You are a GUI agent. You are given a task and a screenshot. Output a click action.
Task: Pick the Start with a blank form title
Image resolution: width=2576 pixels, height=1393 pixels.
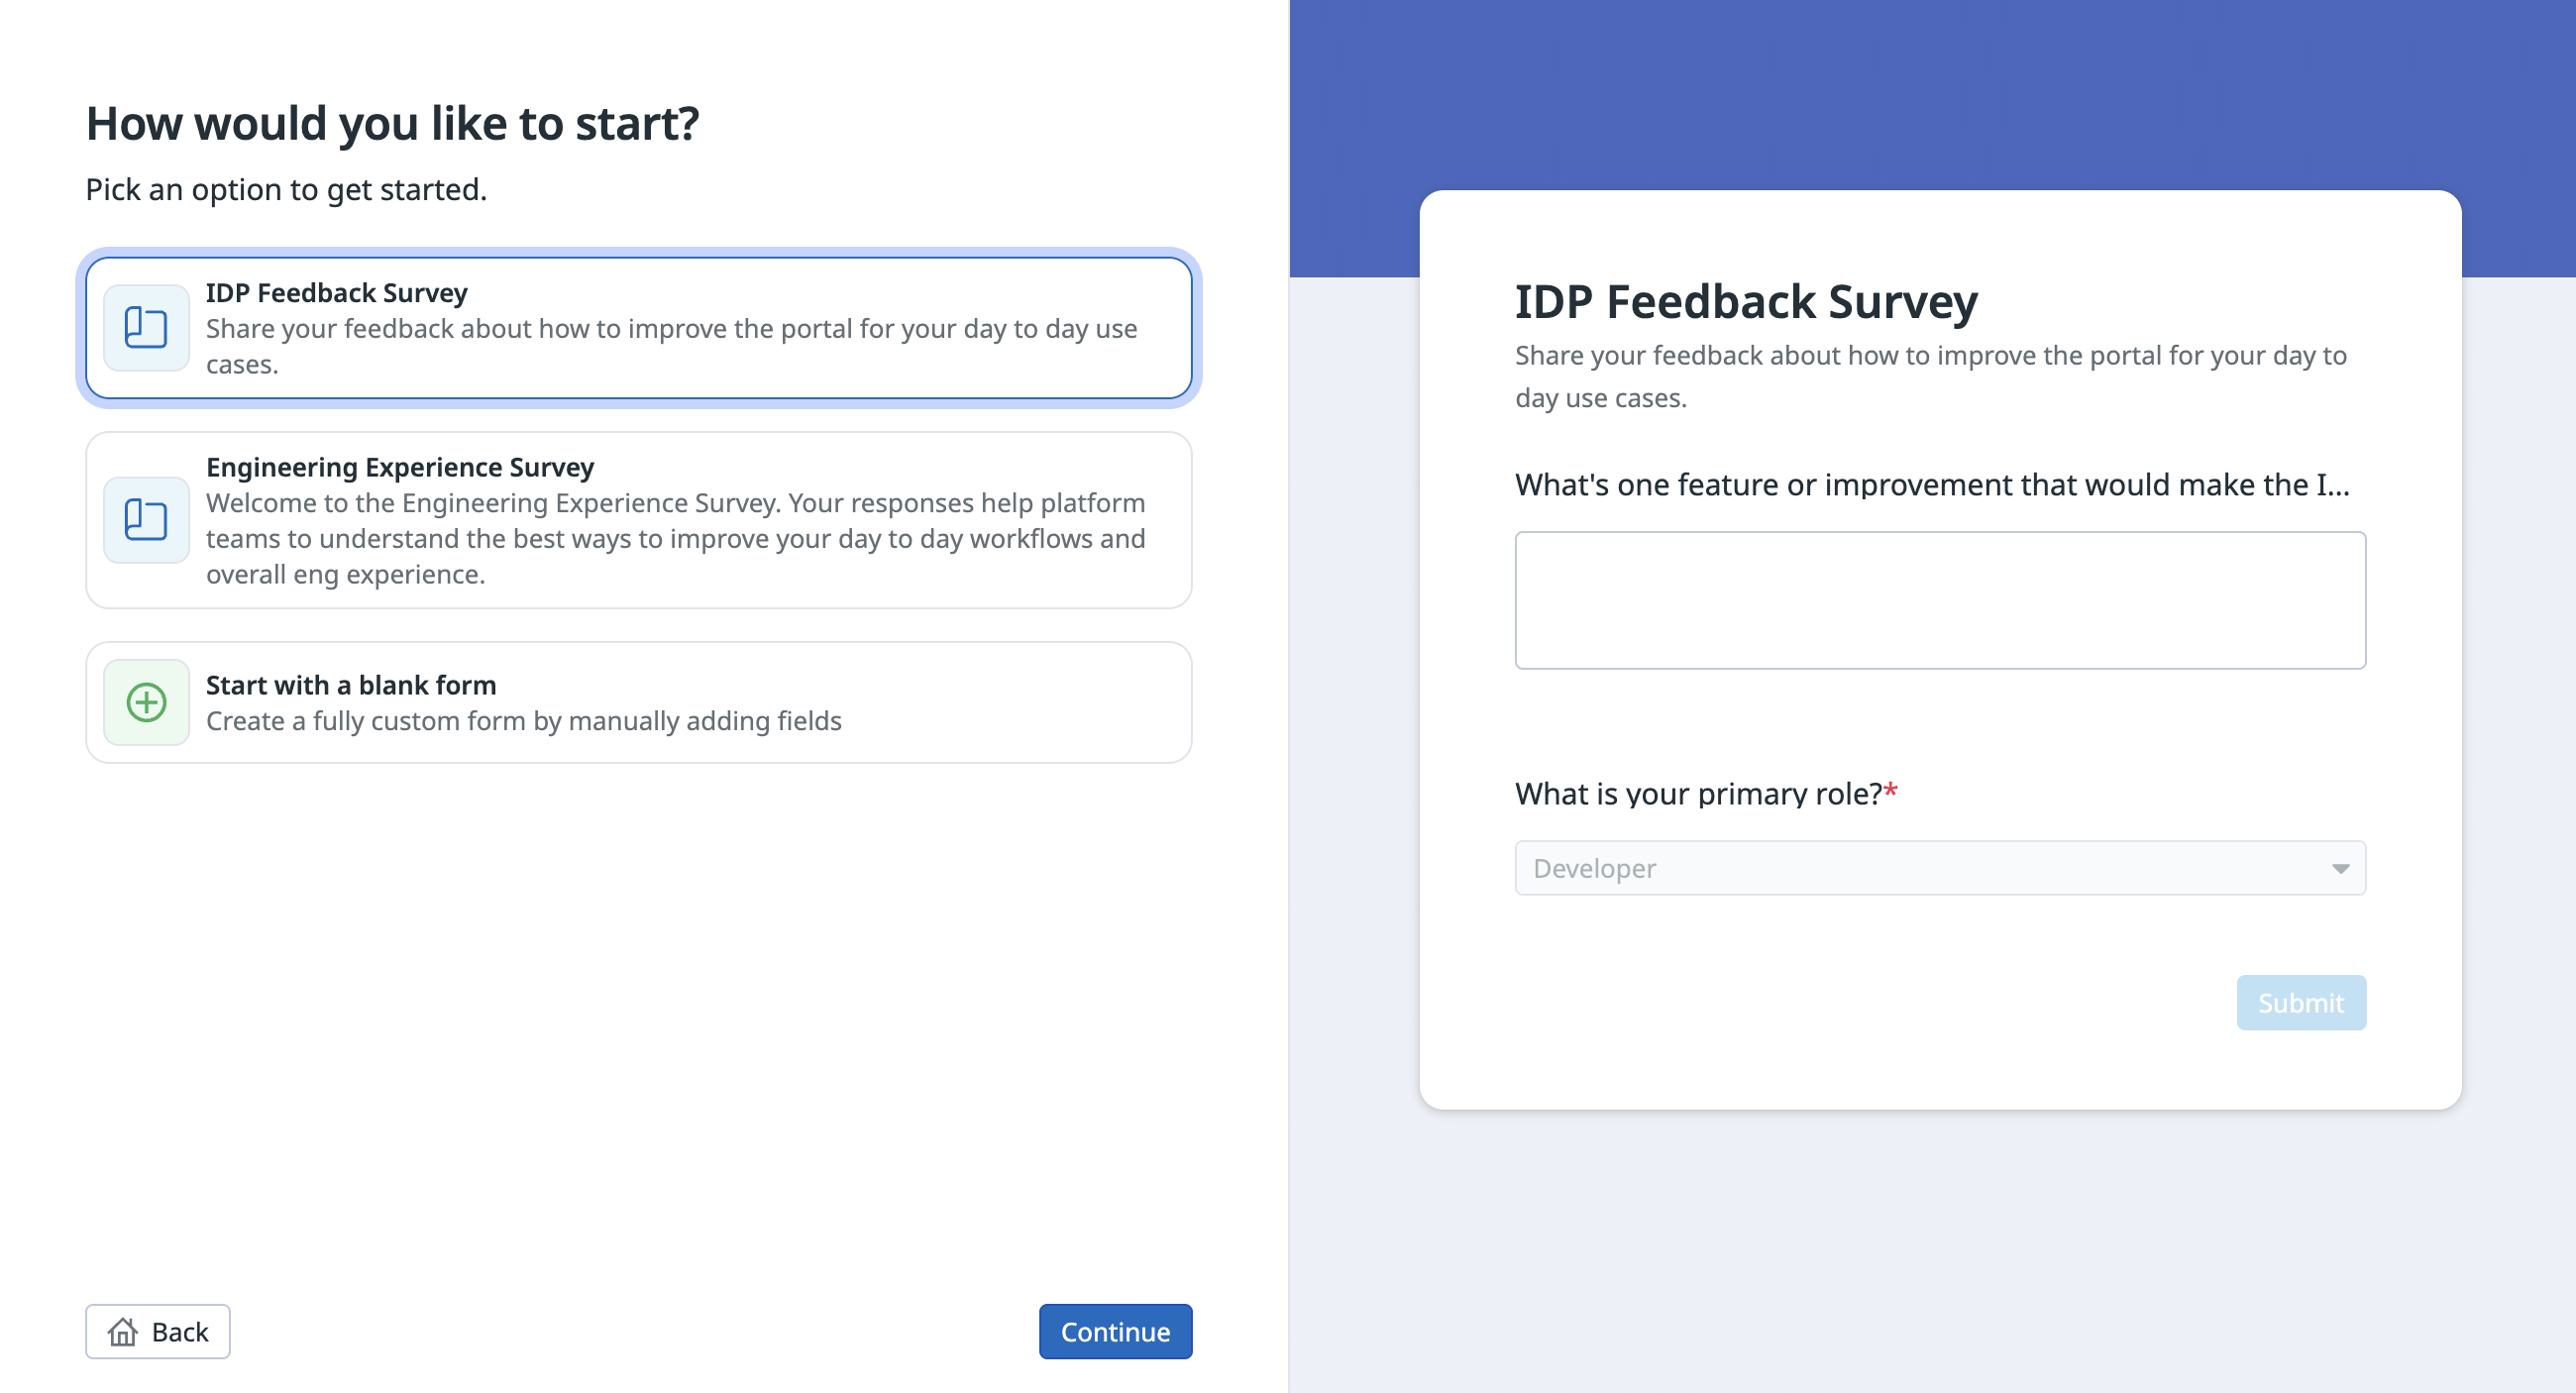[350, 685]
